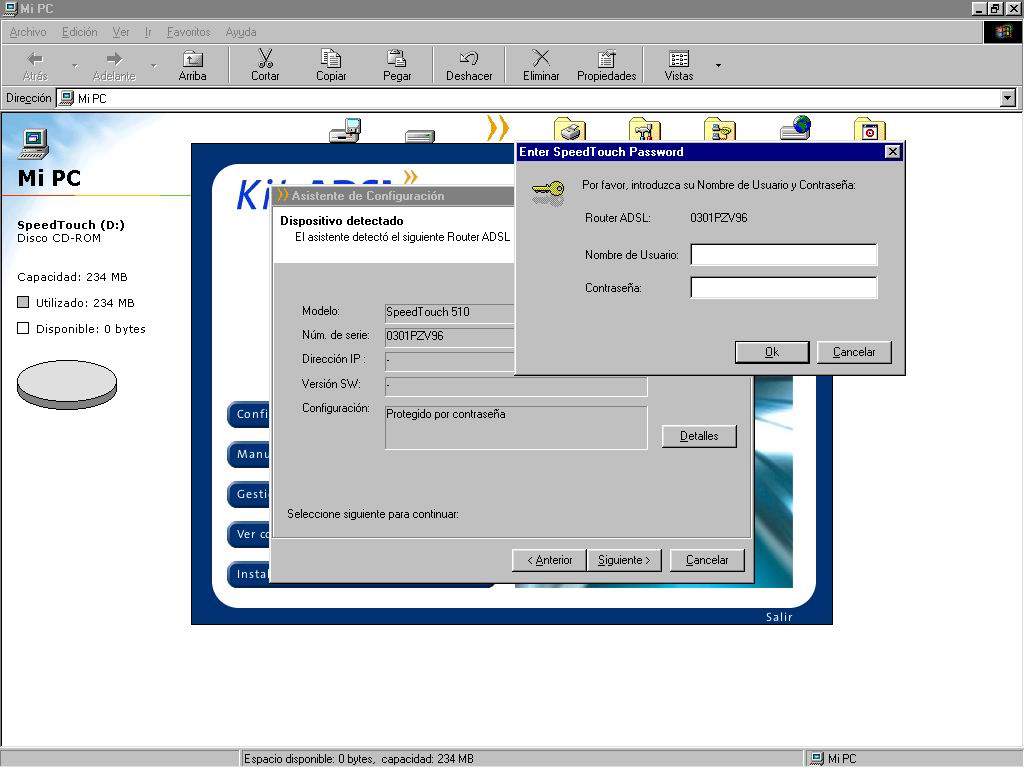
Task: Click the Detalles button
Action: pos(699,436)
